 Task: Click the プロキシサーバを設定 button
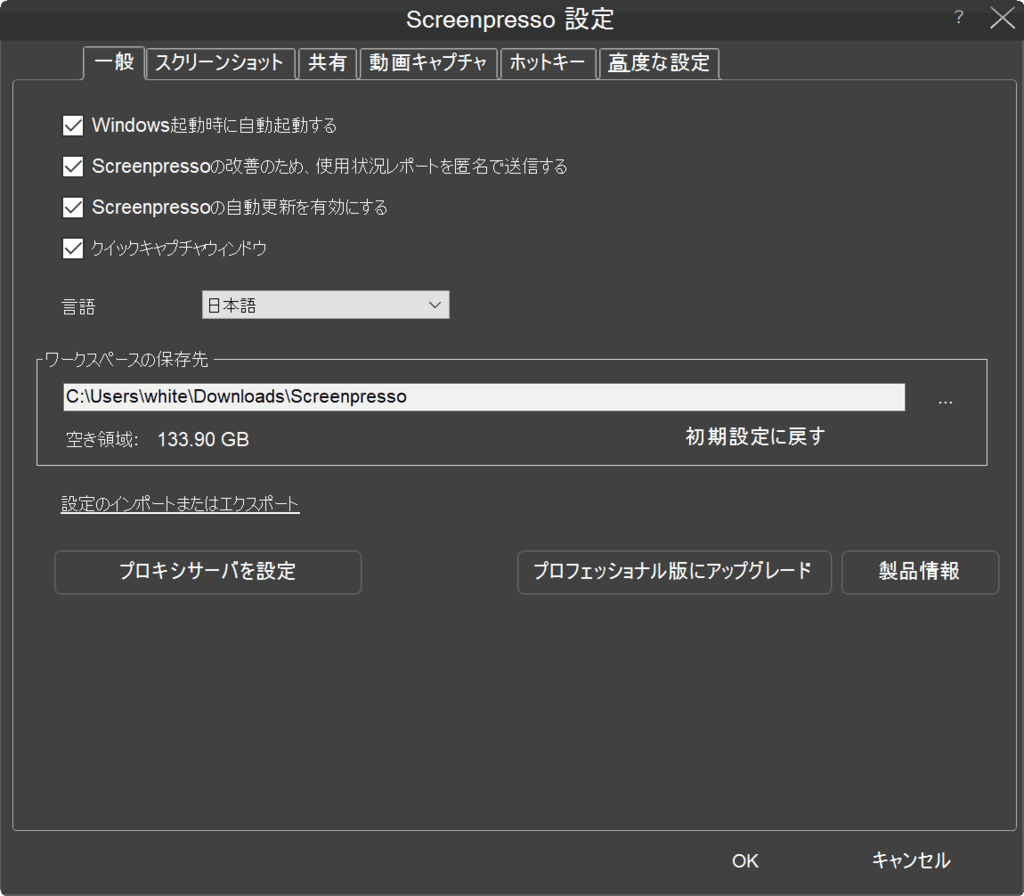point(208,572)
